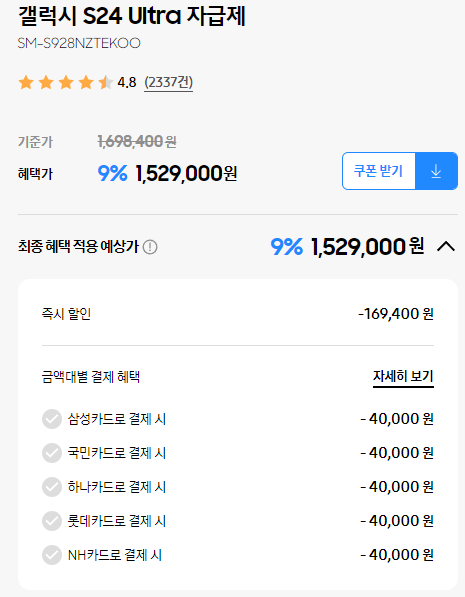465x597 pixels.
Task: Click the 4.8 rating score
Action: (x=127, y=82)
